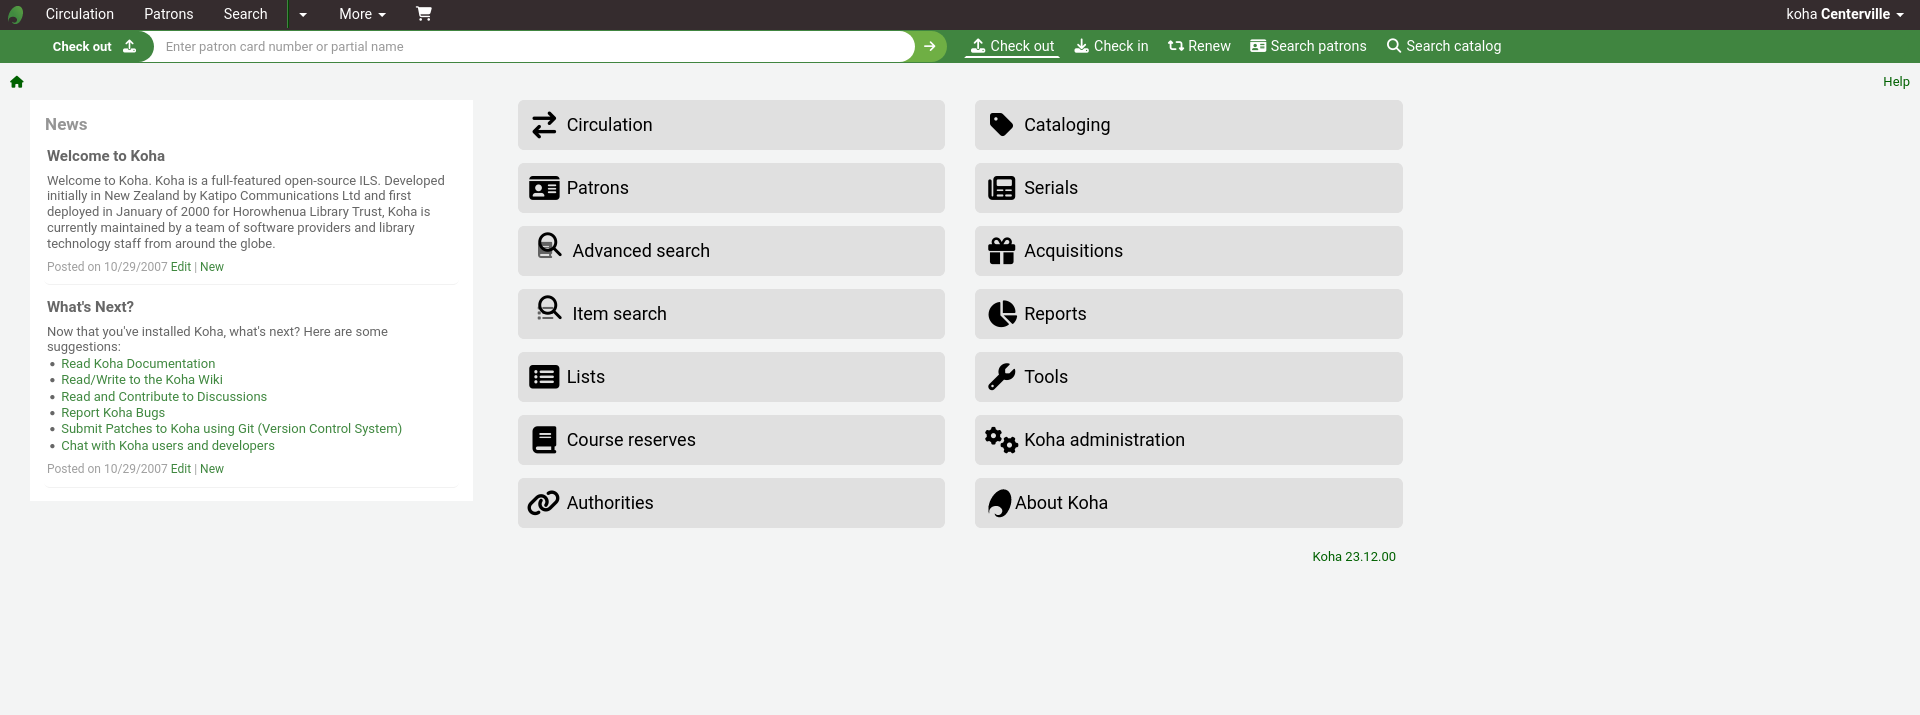
Task: Click the patron card number input field
Action: click(x=530, y=46)
